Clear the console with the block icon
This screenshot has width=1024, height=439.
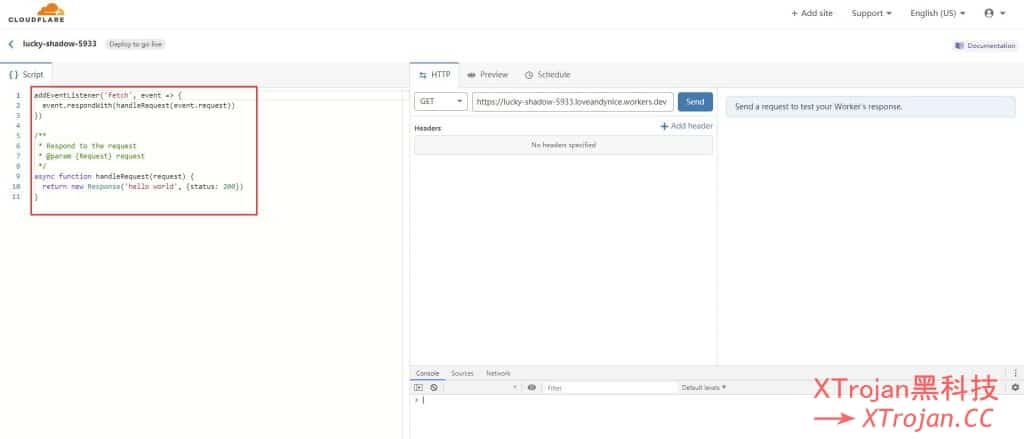click(433, 387)
